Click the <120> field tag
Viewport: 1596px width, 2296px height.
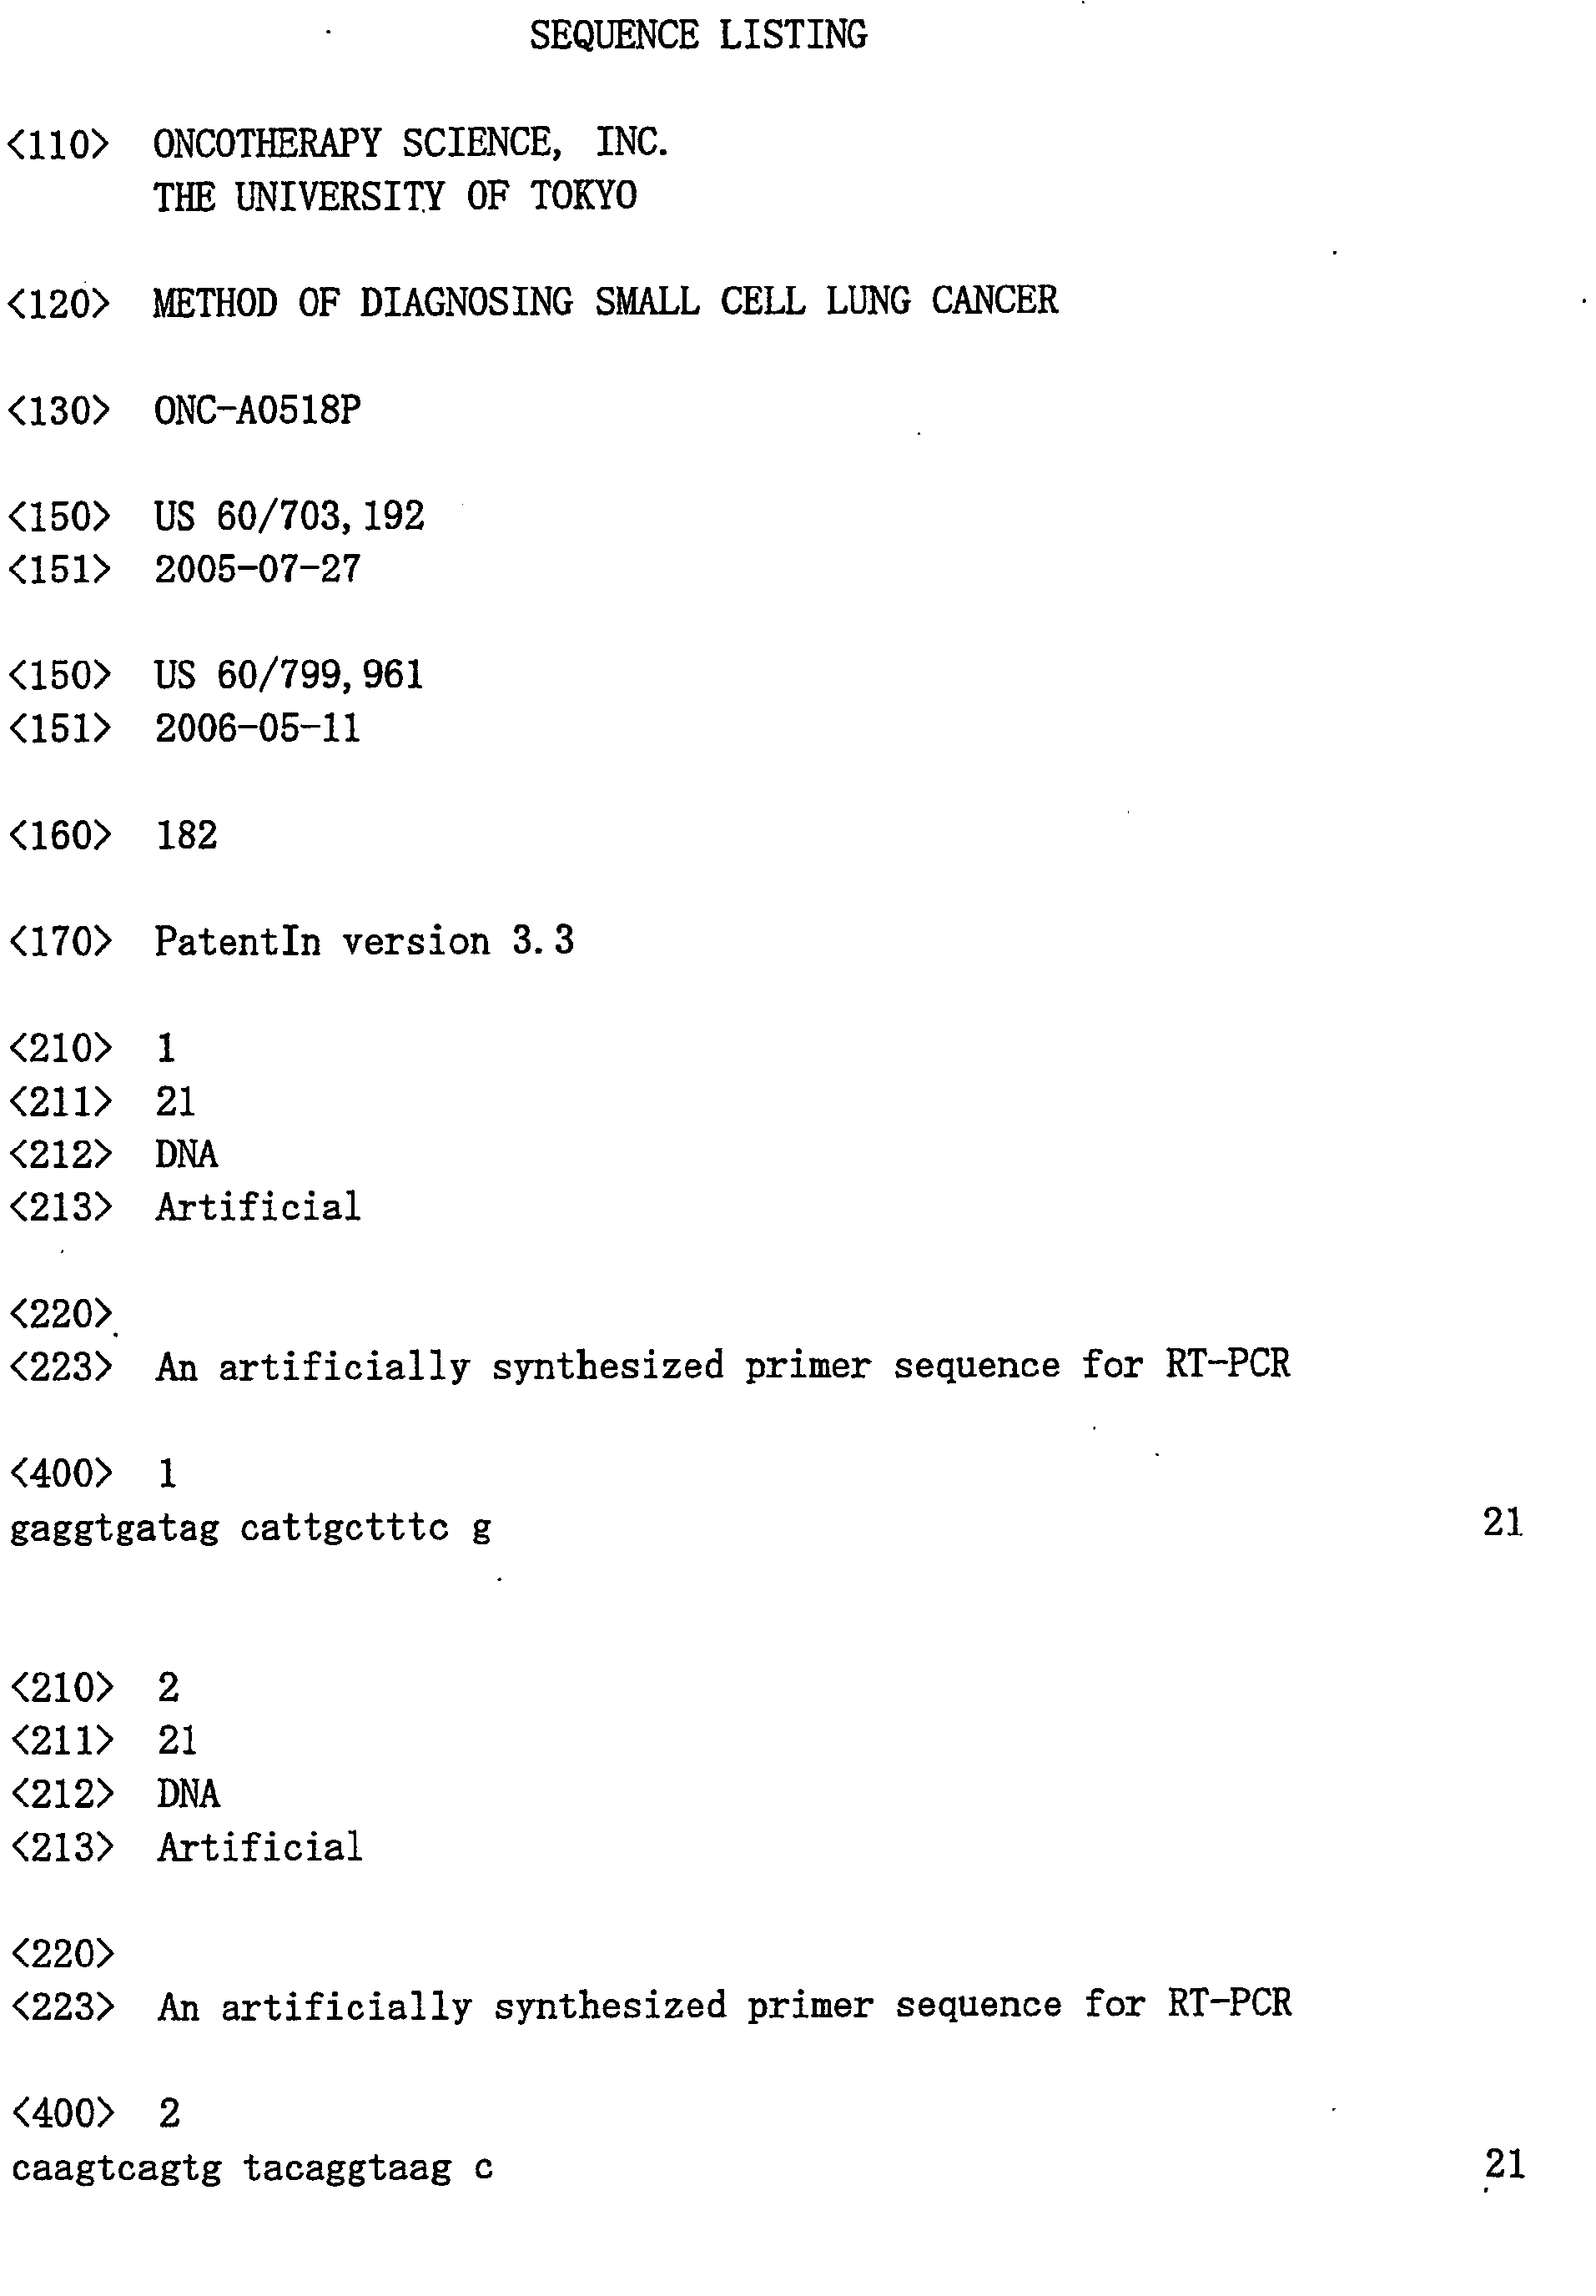58,303
